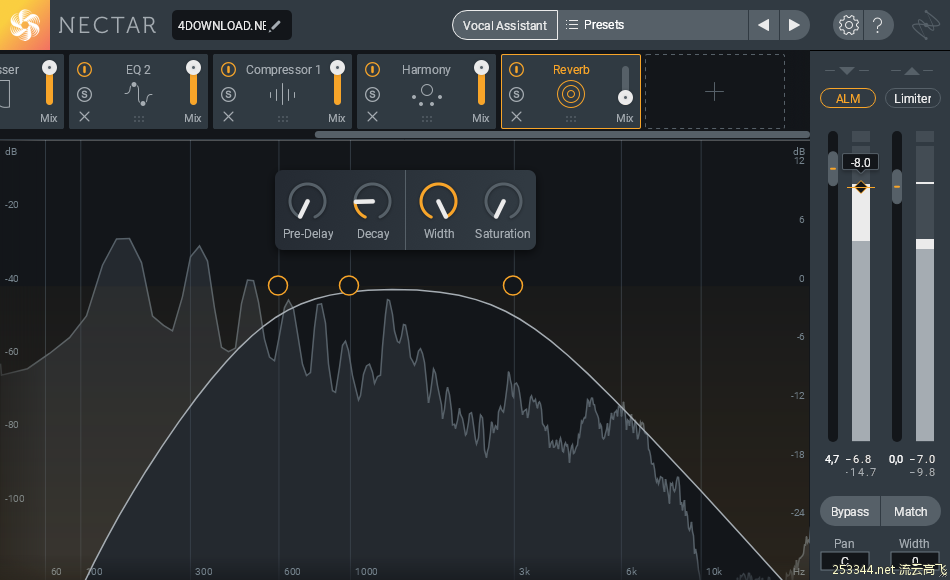Solo the EQ 2 module
The image size is (950, 580).
point(84,94)
